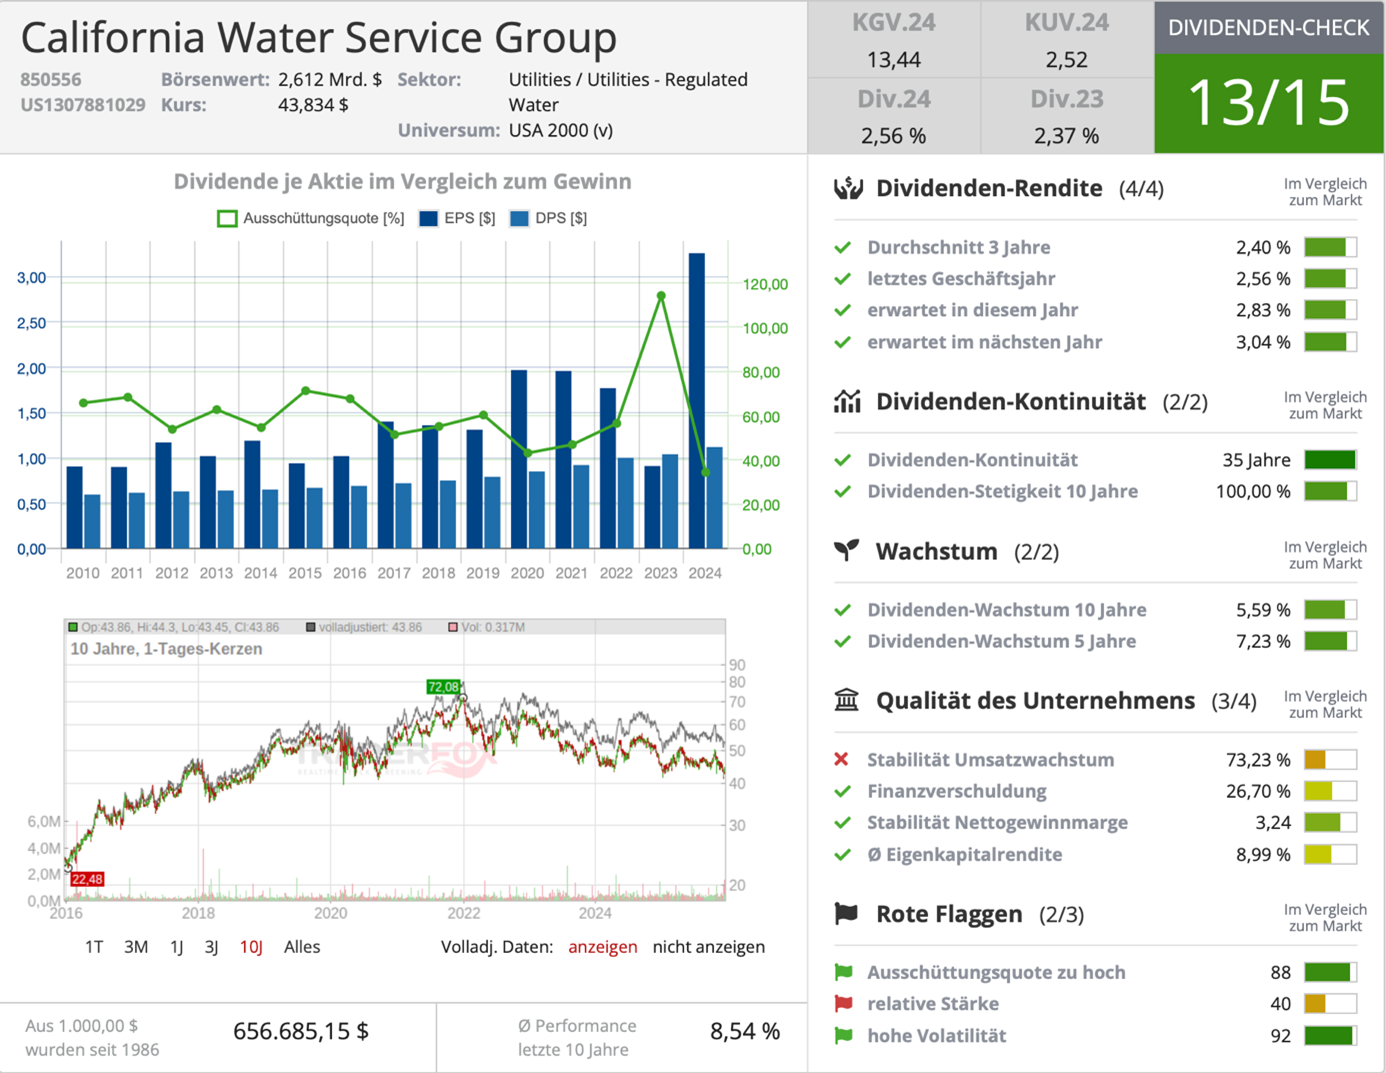Viewport: 1386px width, 1073px height.
Task: Click the green 13/15 Dividenden-Check score
Action: pyautogui.click(x=1268, y=102)
